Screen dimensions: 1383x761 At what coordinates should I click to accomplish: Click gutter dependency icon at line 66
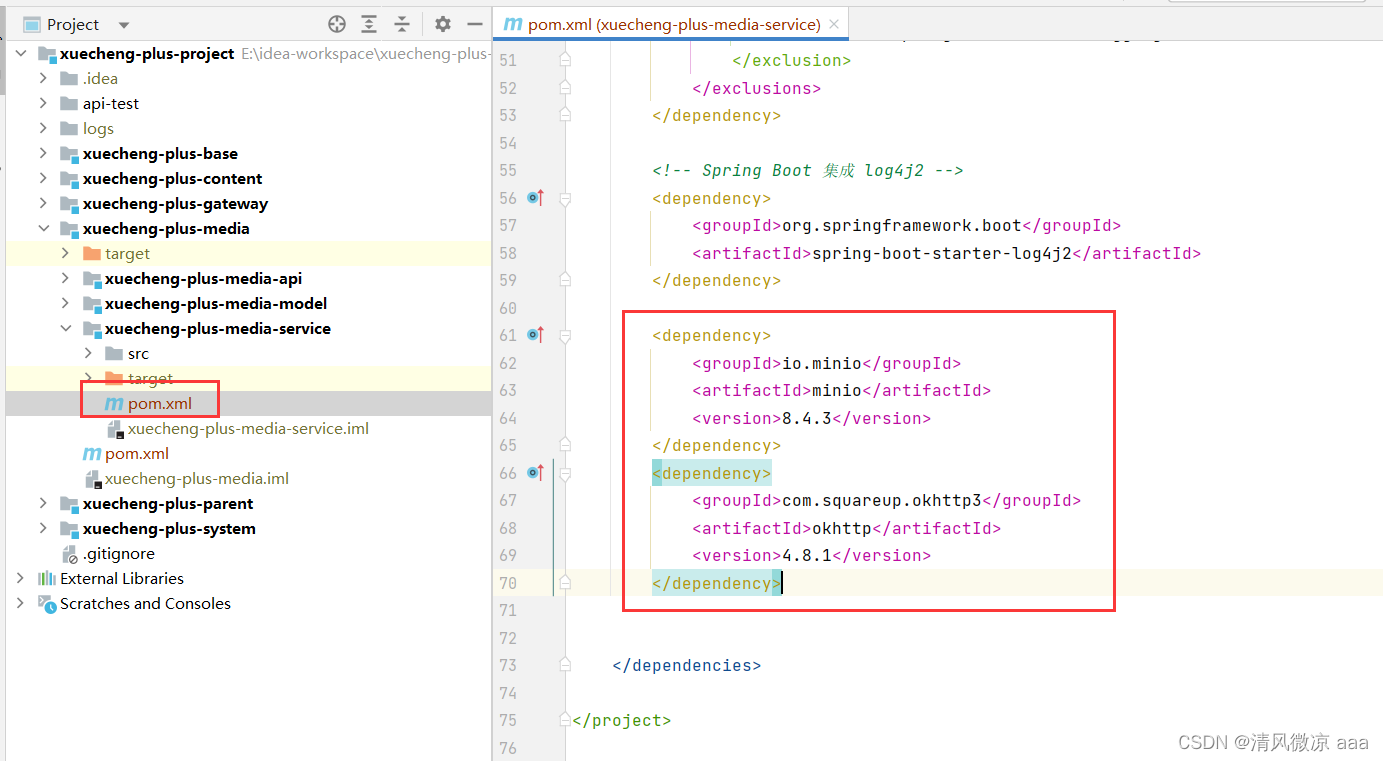536,473
